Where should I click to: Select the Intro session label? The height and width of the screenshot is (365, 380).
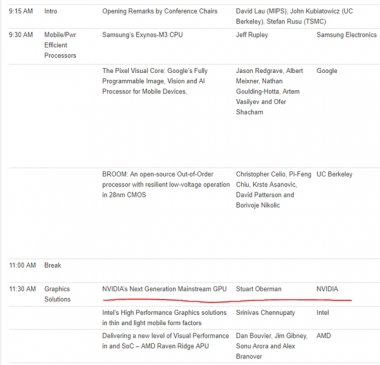coord(51,11)
